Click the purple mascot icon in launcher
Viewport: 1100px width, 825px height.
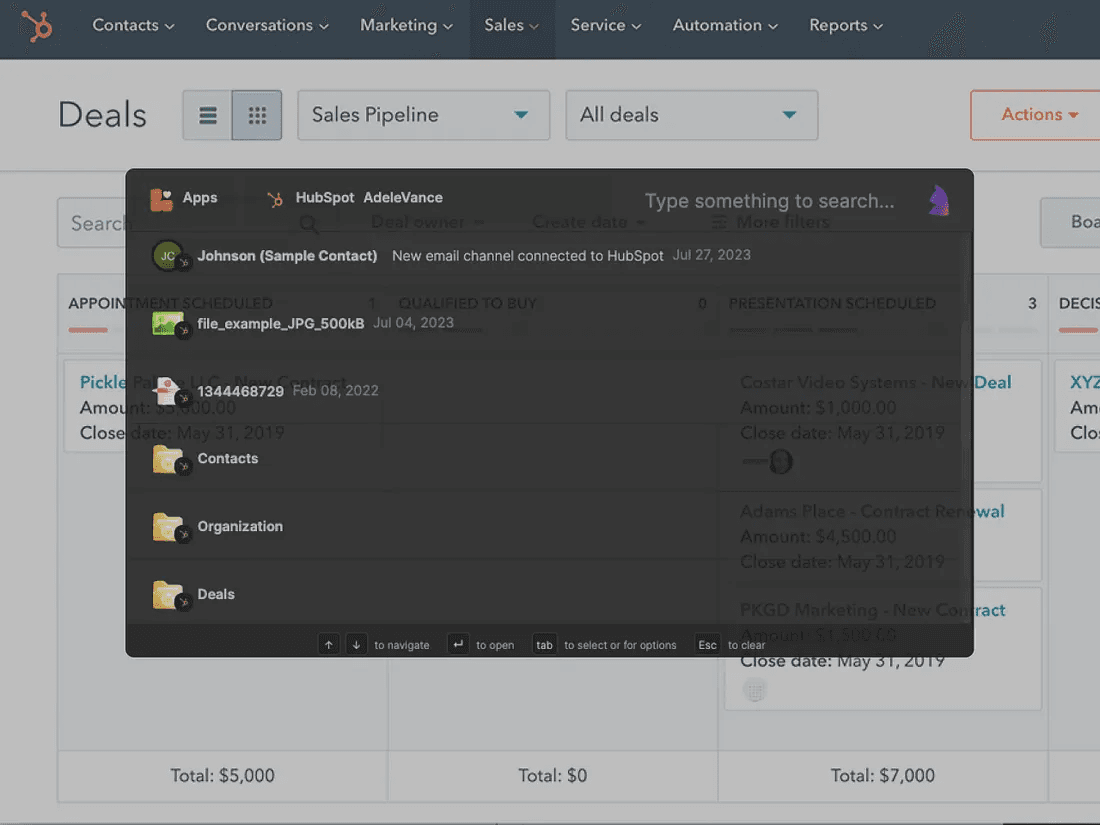[939, 201]
